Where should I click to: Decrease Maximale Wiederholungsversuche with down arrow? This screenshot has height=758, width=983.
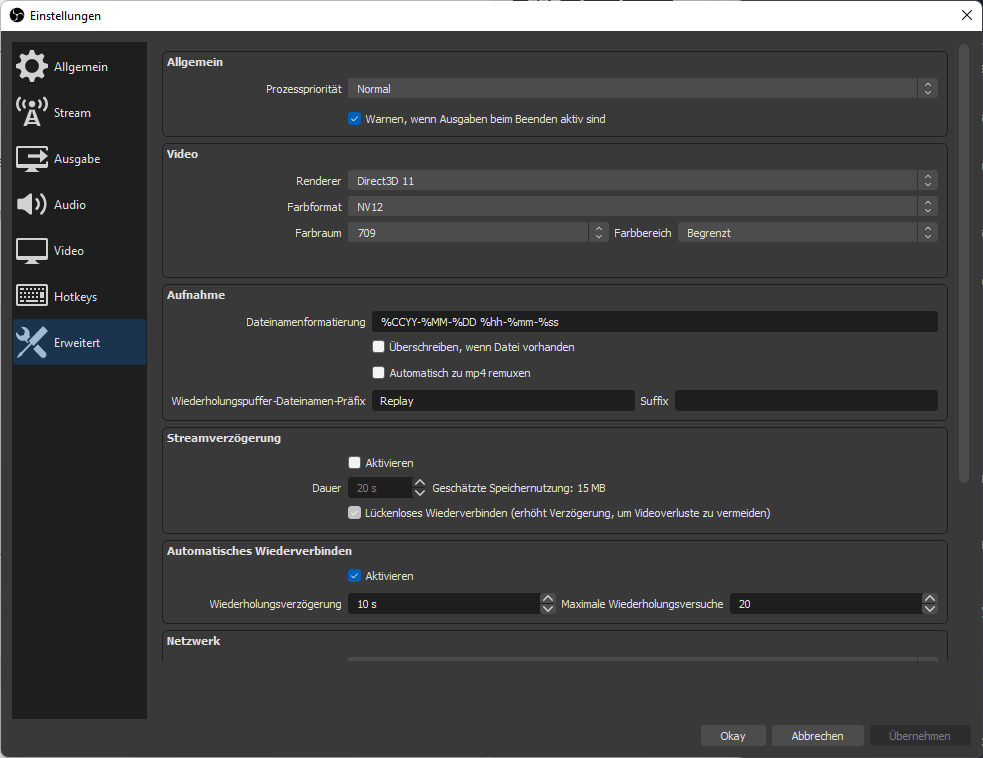[930, 609]
